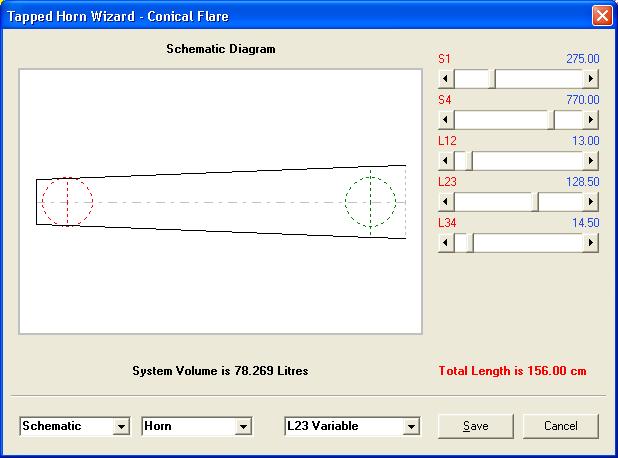Click the red S1 label
Viewport: 618px width, 458px height.
point(444,59)
